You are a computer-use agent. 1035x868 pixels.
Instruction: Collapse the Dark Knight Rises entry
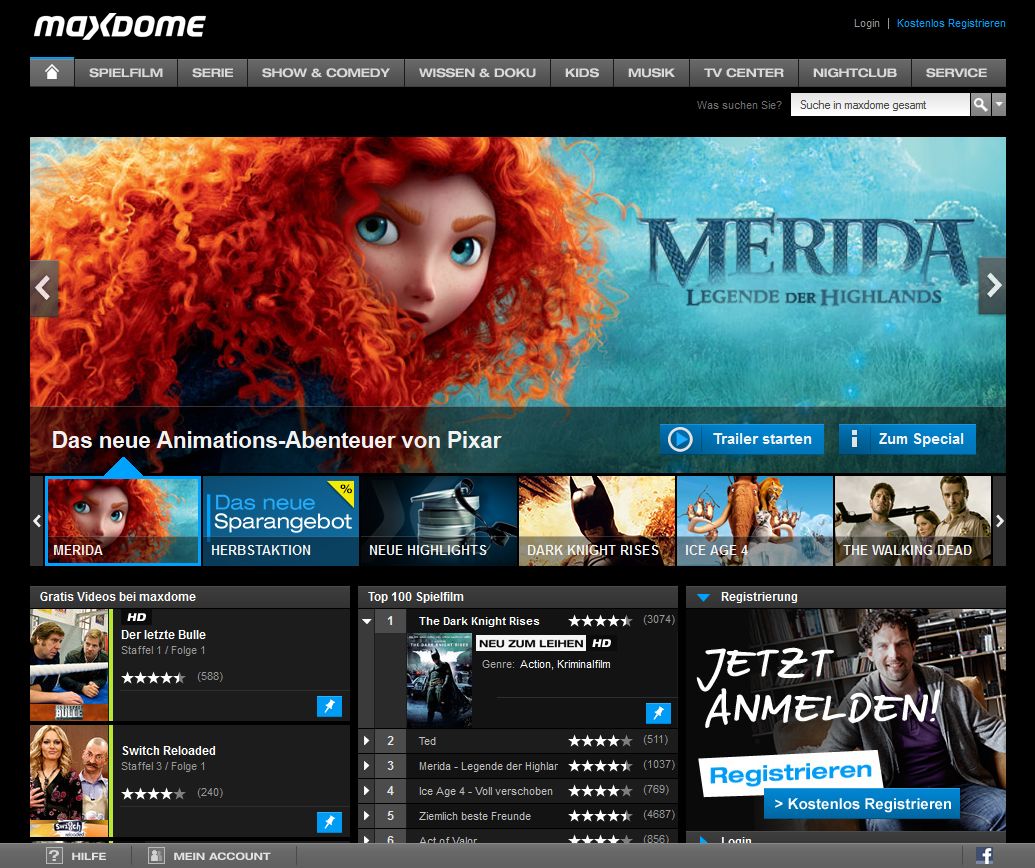[367, 621]
